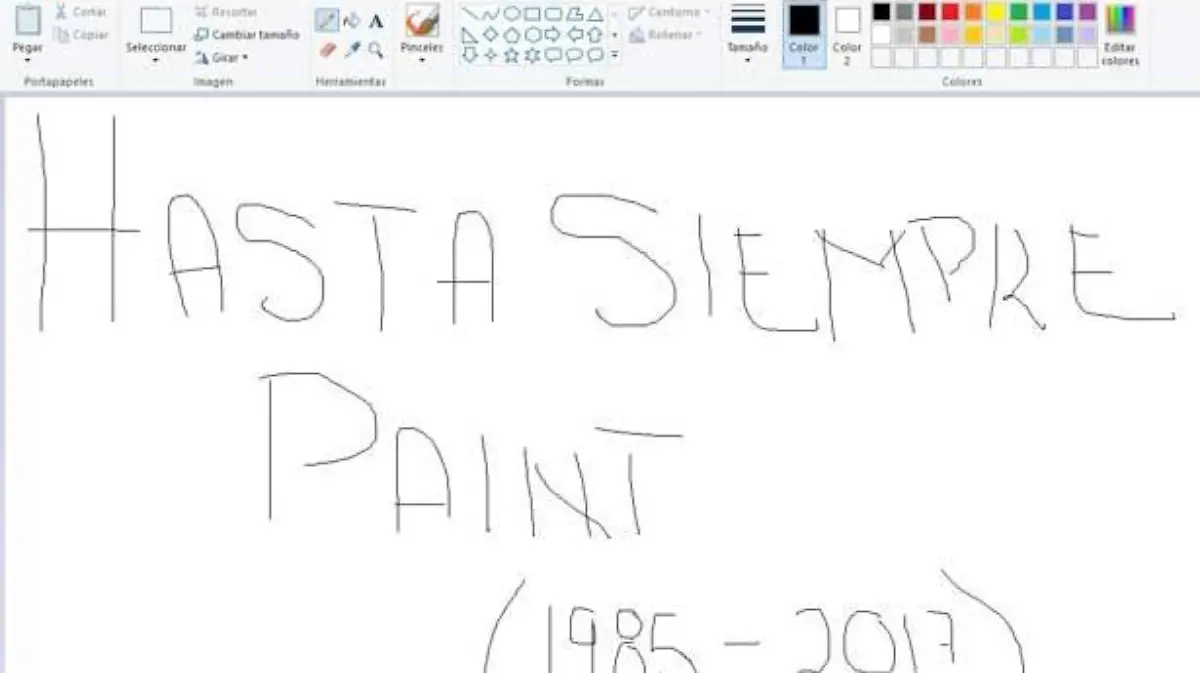Select the Lápiz (pencil) tool
This screenshot has width=1200, height=673.
click(327, 18)
